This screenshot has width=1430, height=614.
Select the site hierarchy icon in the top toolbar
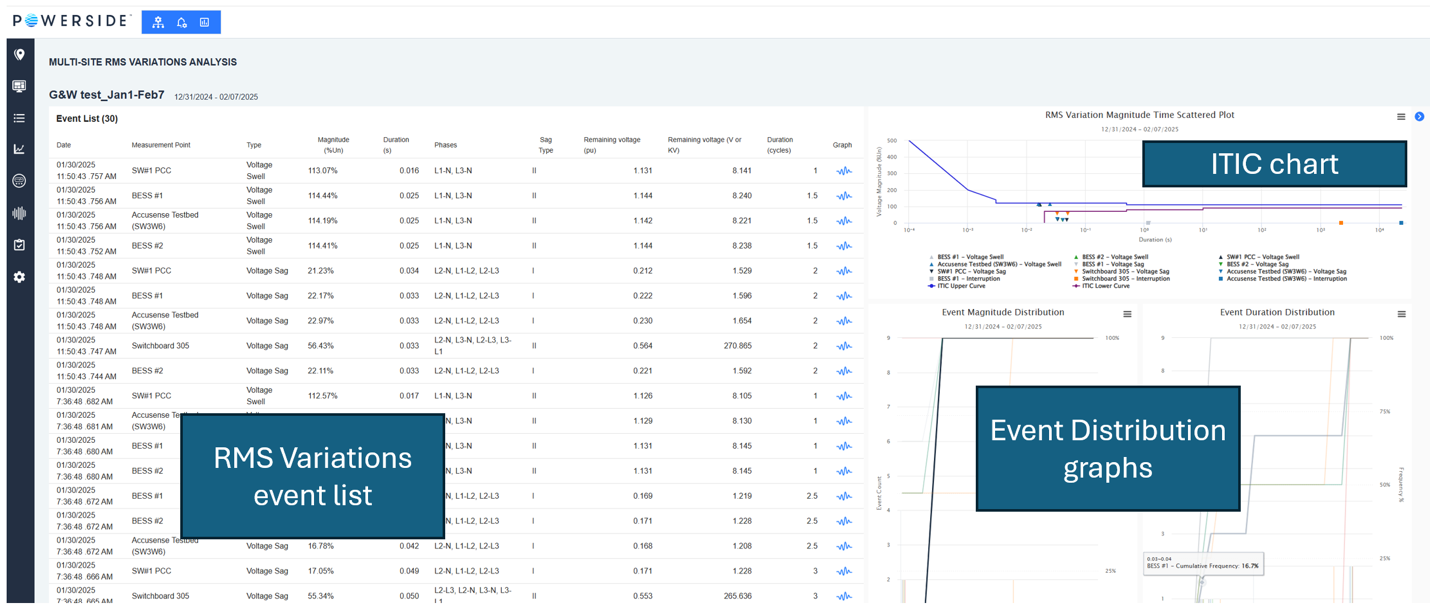pos(158,22)
